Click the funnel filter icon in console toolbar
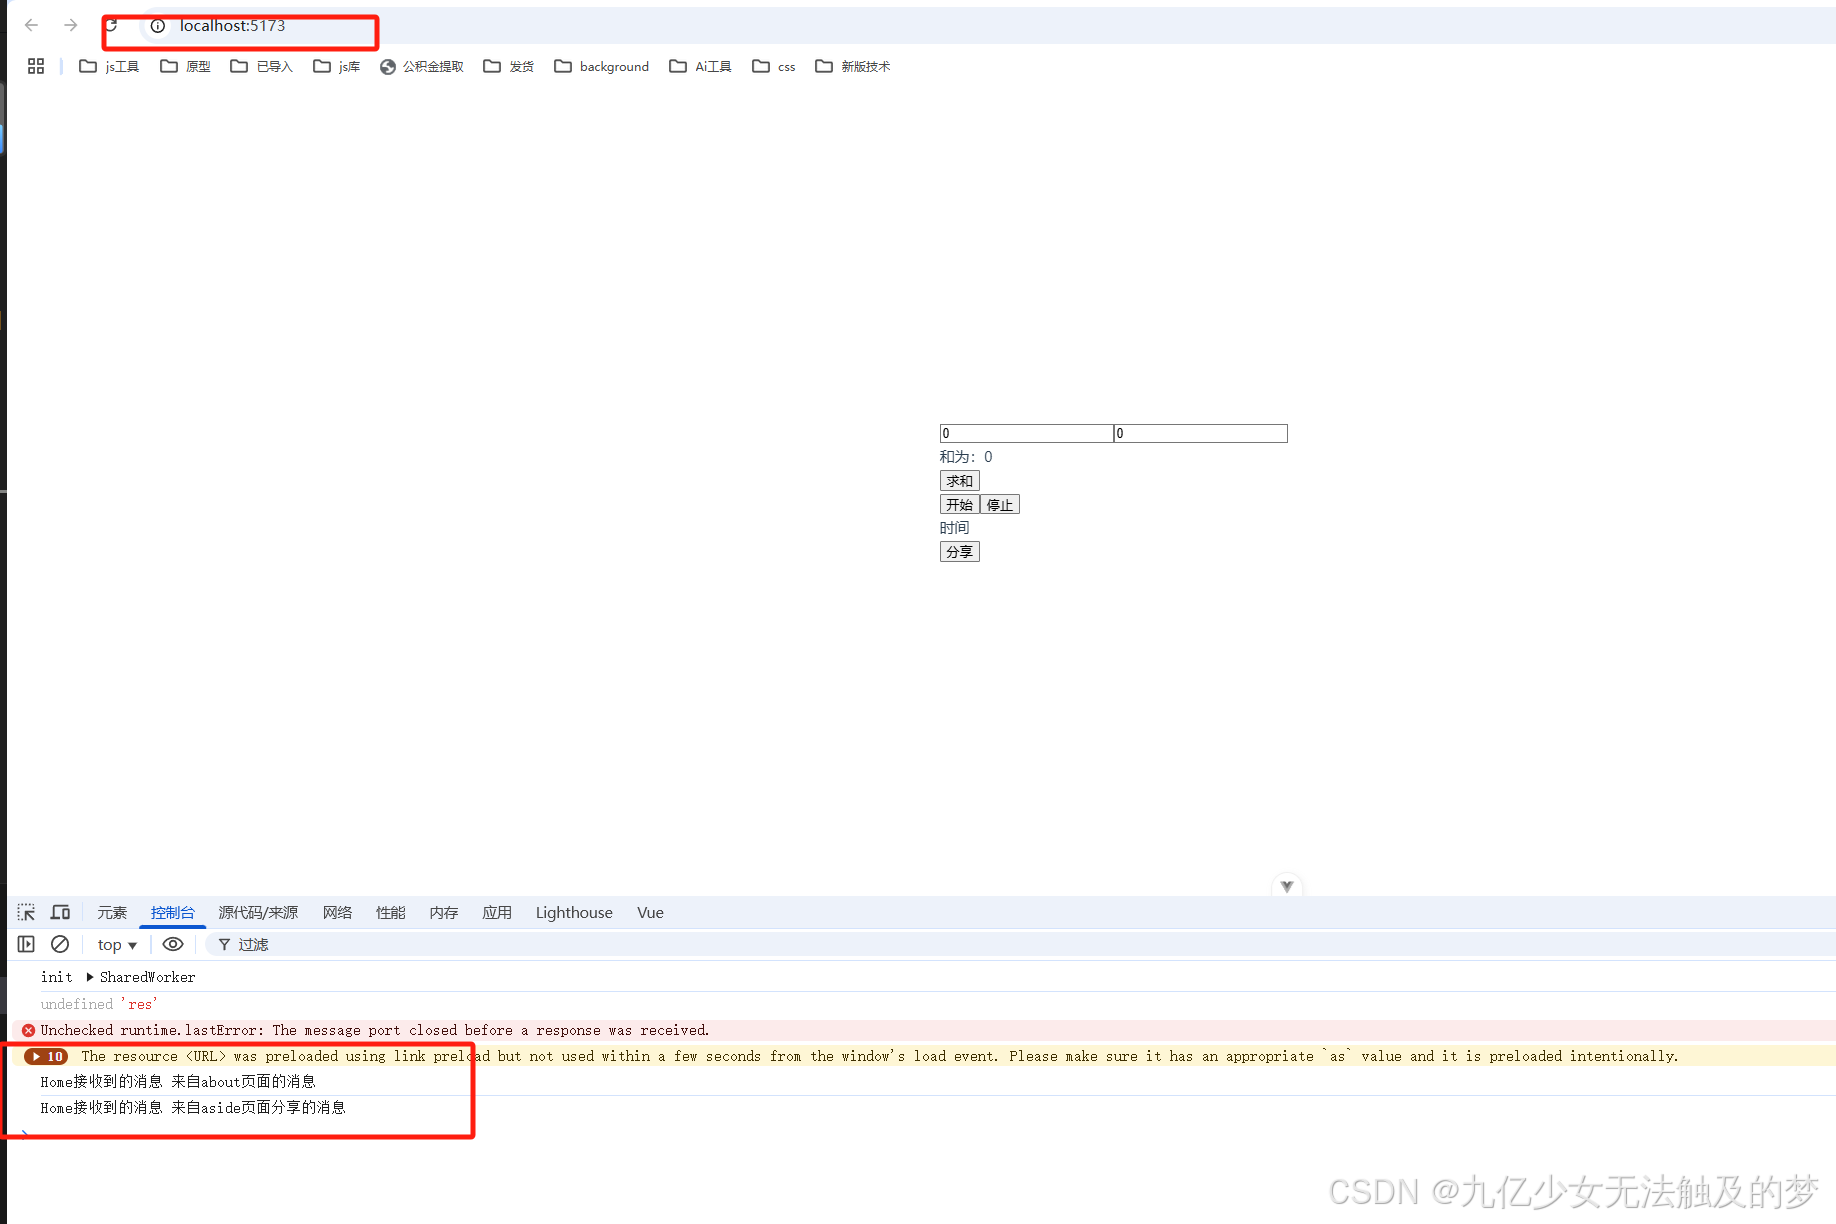The height and width of the screenshot is (1224, 1836). (x=224, y=944)
